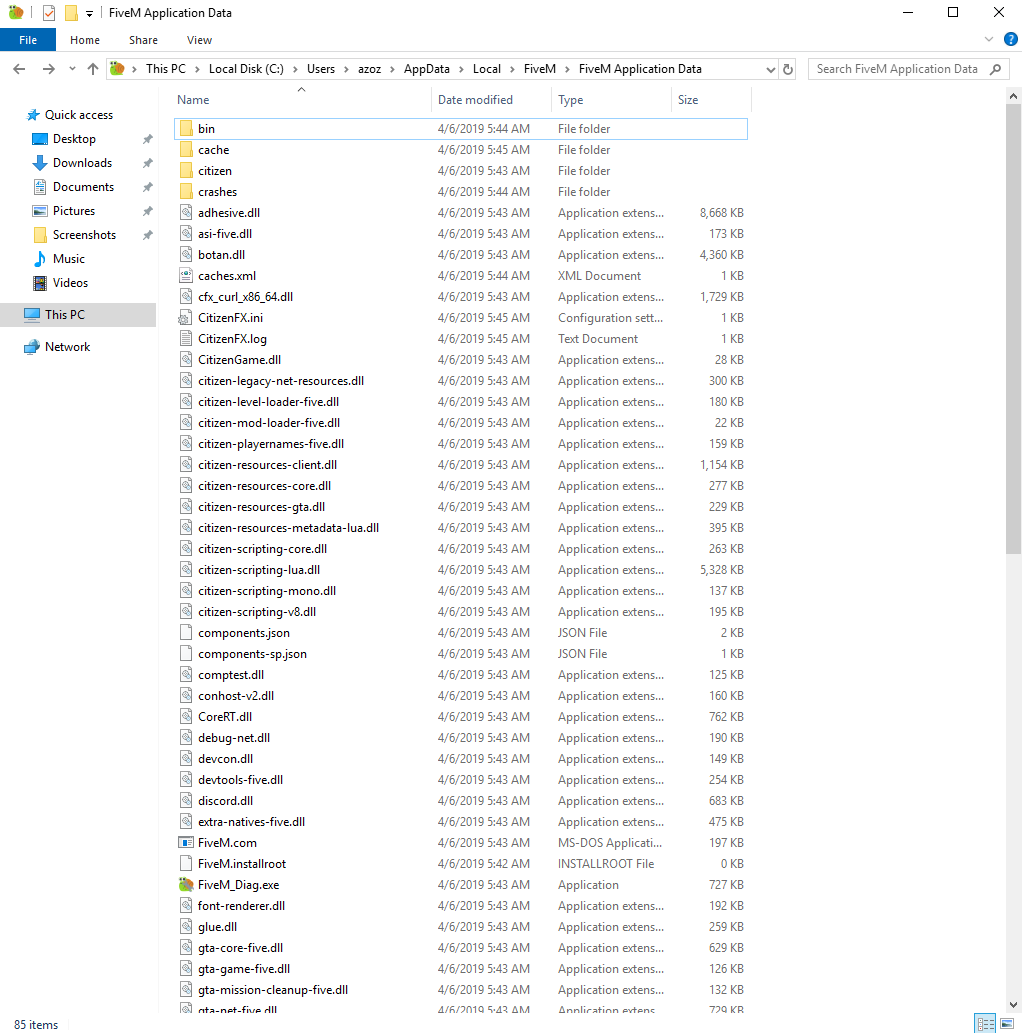The image size is (1023, 1033).
Task: Select the file named botan.dll
Action: click(221, 255)
